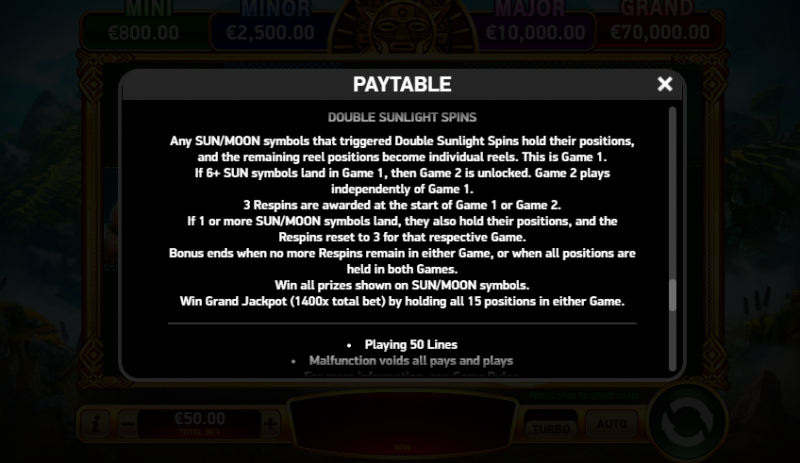Screen dimensions: 800x463
Task: Click the red WIN display panel
Action: coord(402,426)
